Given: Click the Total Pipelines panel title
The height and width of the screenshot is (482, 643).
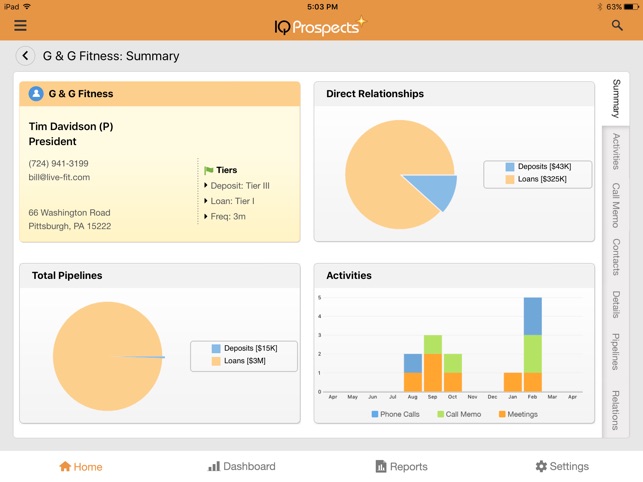Looking at the screenshot, I should pos(67,275).
